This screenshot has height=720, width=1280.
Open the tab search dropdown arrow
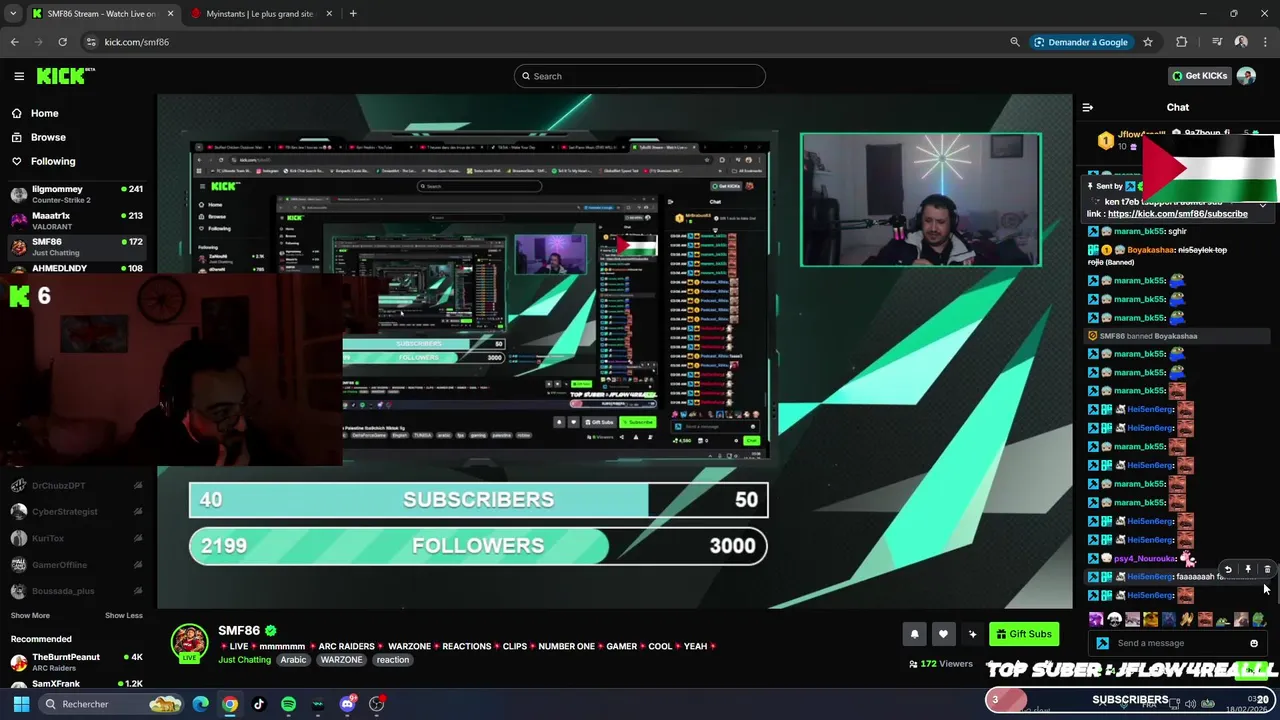[13, 14]
